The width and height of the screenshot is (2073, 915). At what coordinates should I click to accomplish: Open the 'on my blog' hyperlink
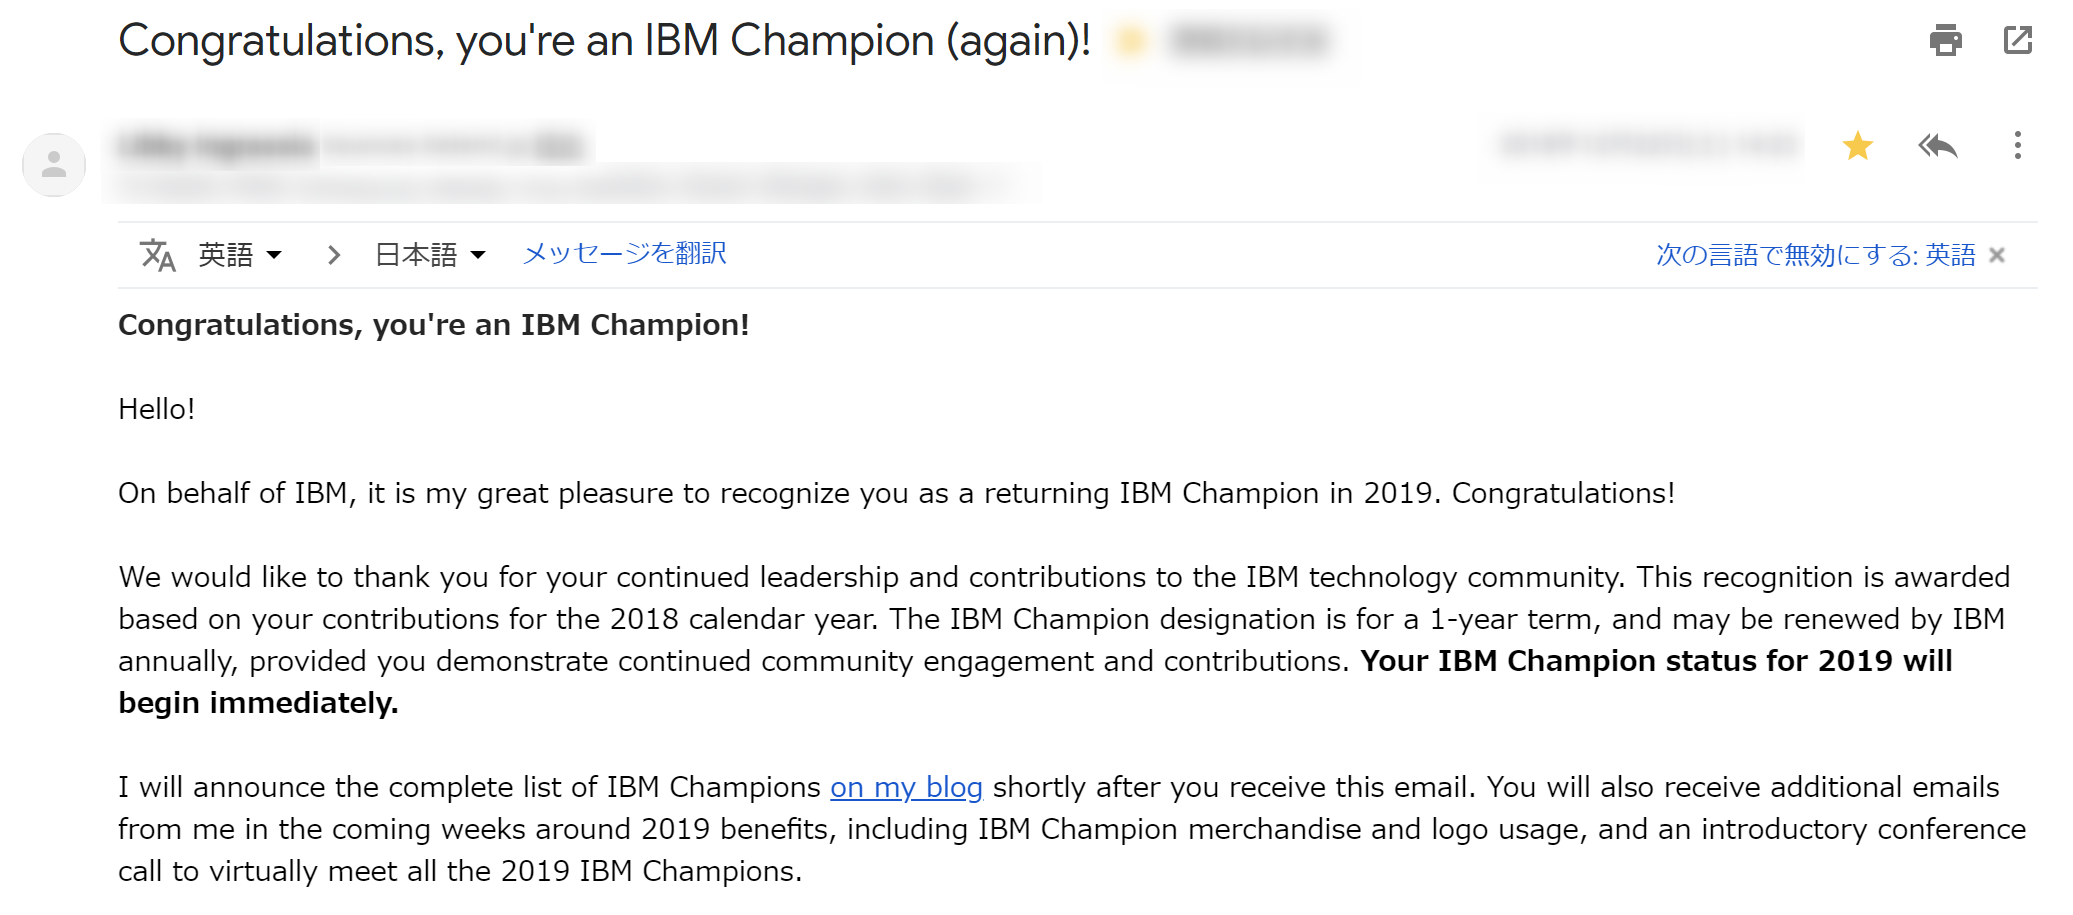click(x=906, y=787)
